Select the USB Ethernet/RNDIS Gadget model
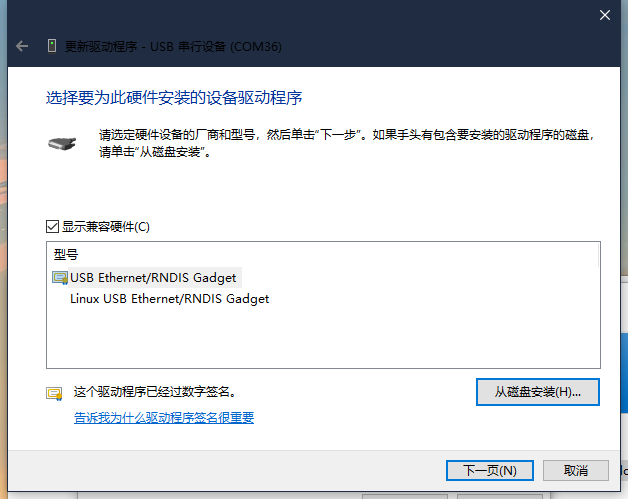 coord(154,277)
